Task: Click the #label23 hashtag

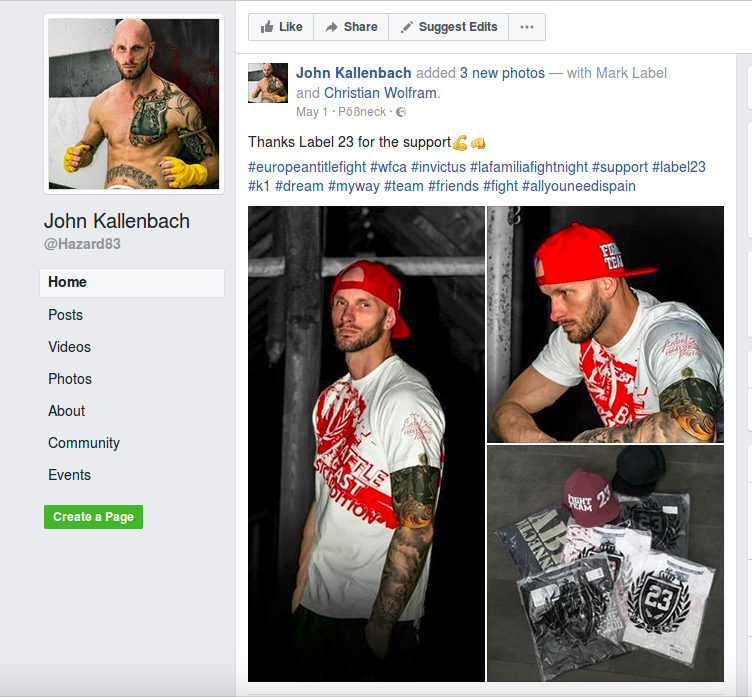Action: 679,167
